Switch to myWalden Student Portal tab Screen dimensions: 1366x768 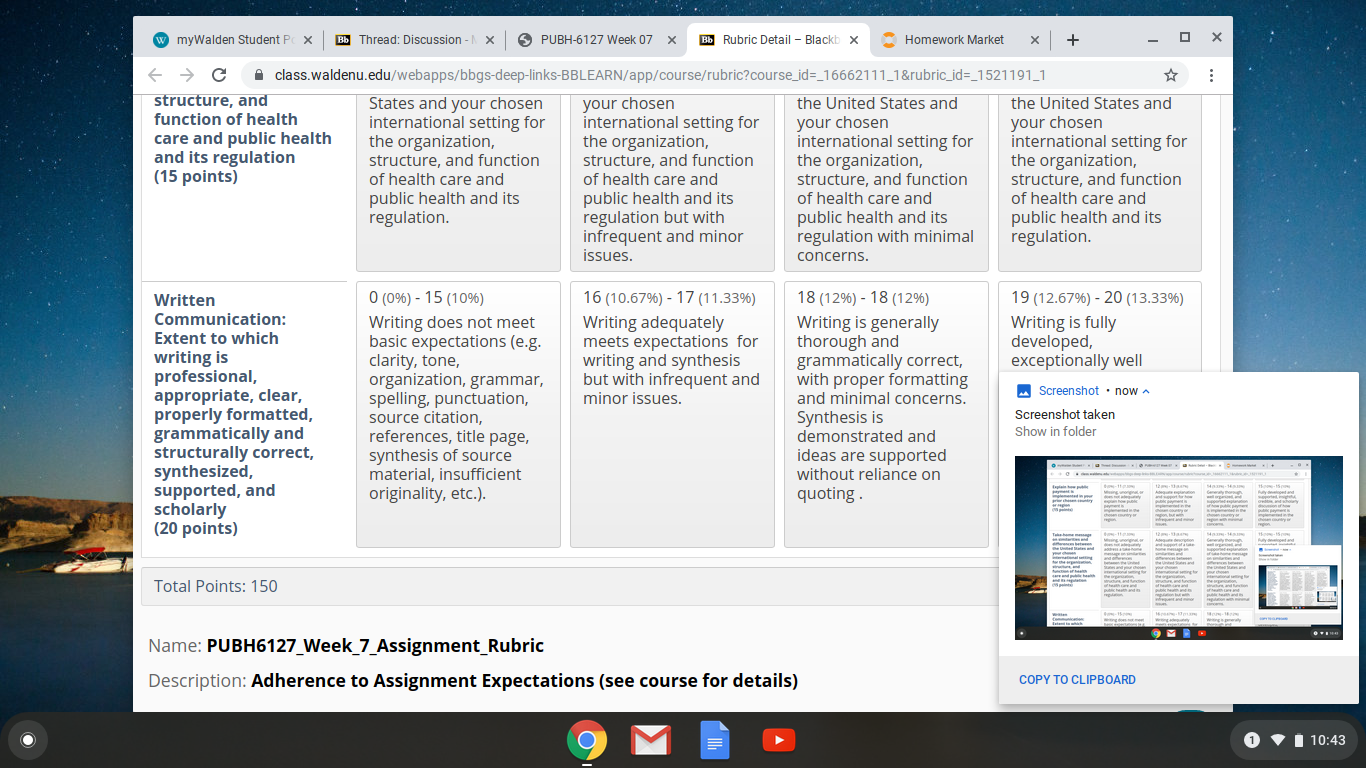[x=228, y=40]
